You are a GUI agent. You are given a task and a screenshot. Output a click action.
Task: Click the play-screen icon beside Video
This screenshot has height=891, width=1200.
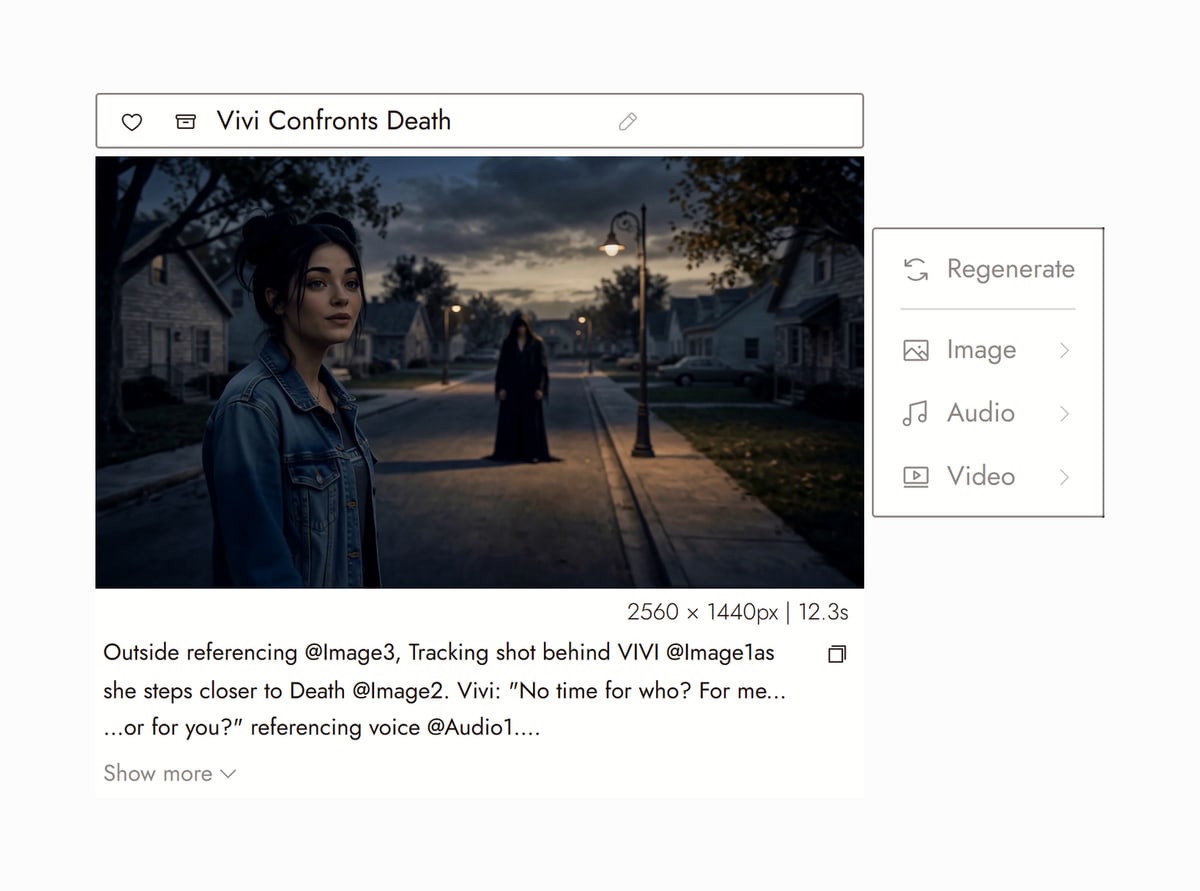(915, 476)
